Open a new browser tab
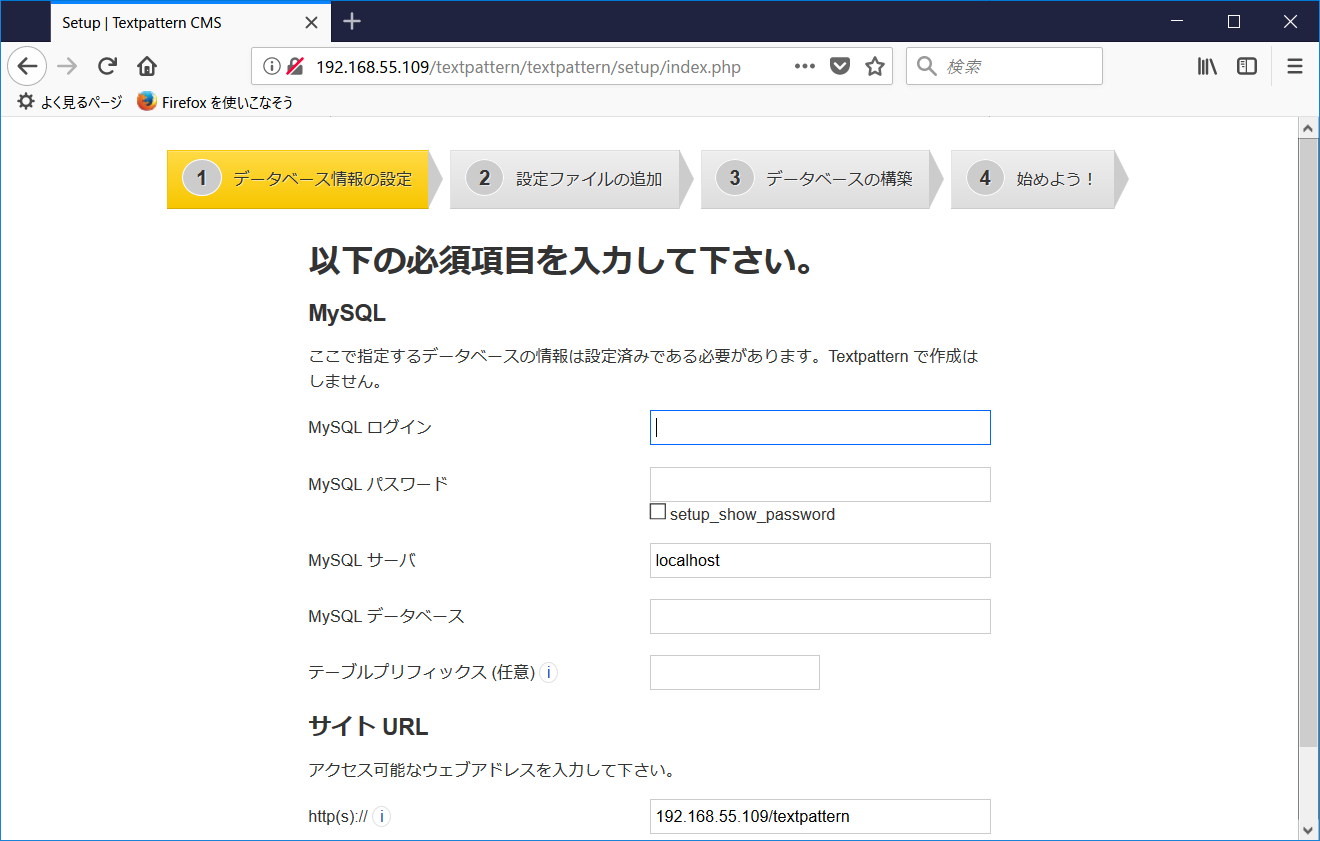This screenshot has width=1320, height=841. 351,20
